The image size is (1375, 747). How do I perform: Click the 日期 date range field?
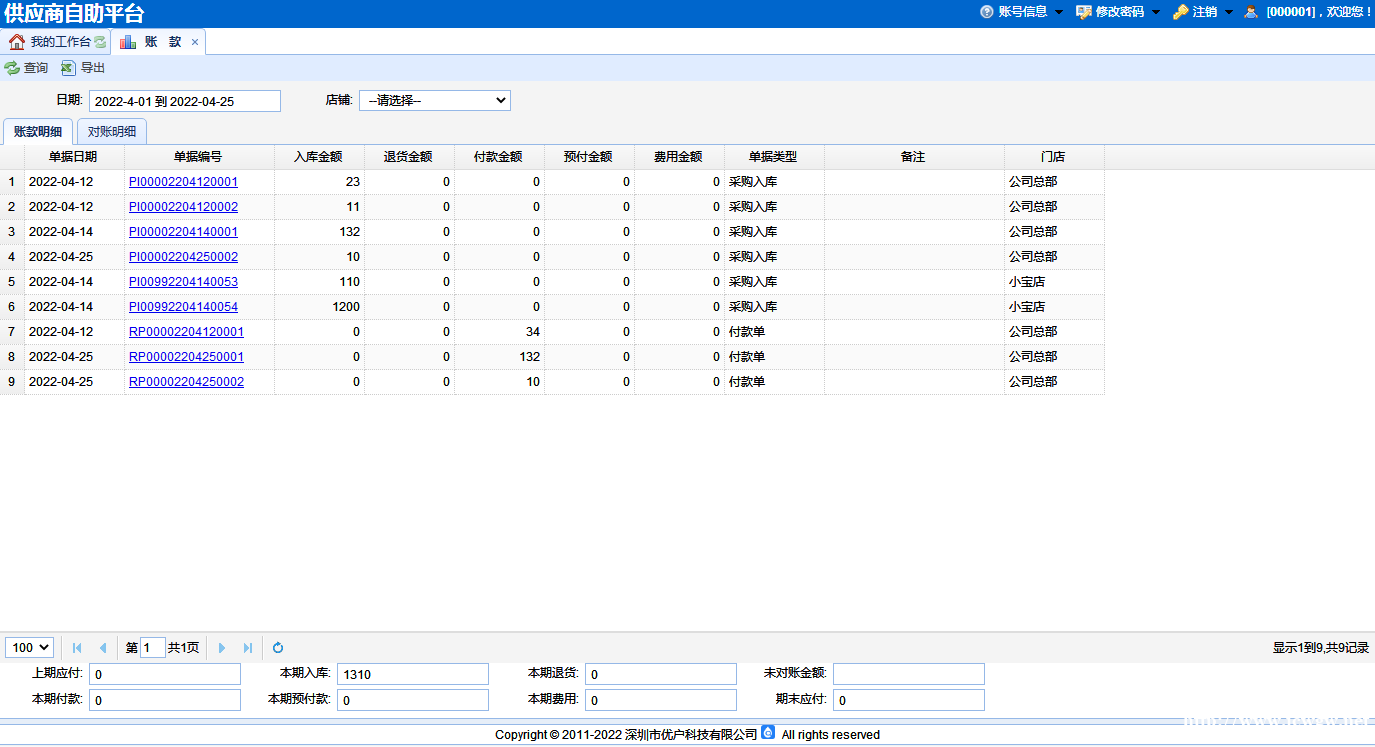[185, 101]
